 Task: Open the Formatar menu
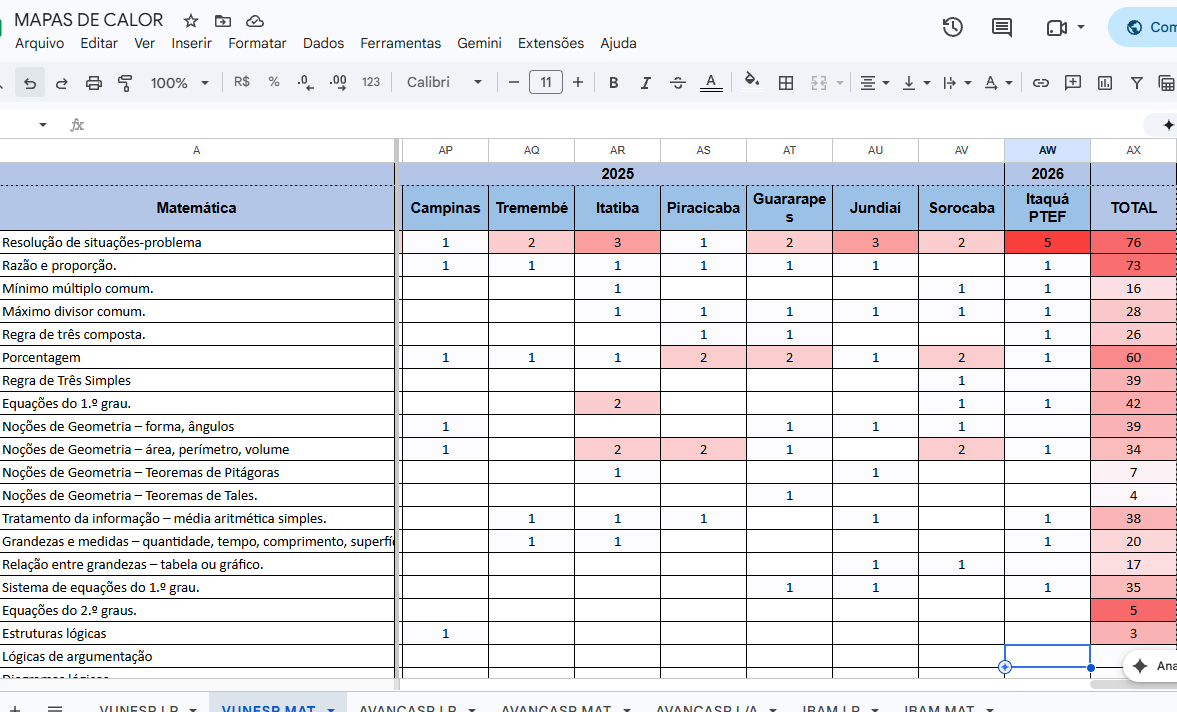pyautogui.click(x=257, y=43)
